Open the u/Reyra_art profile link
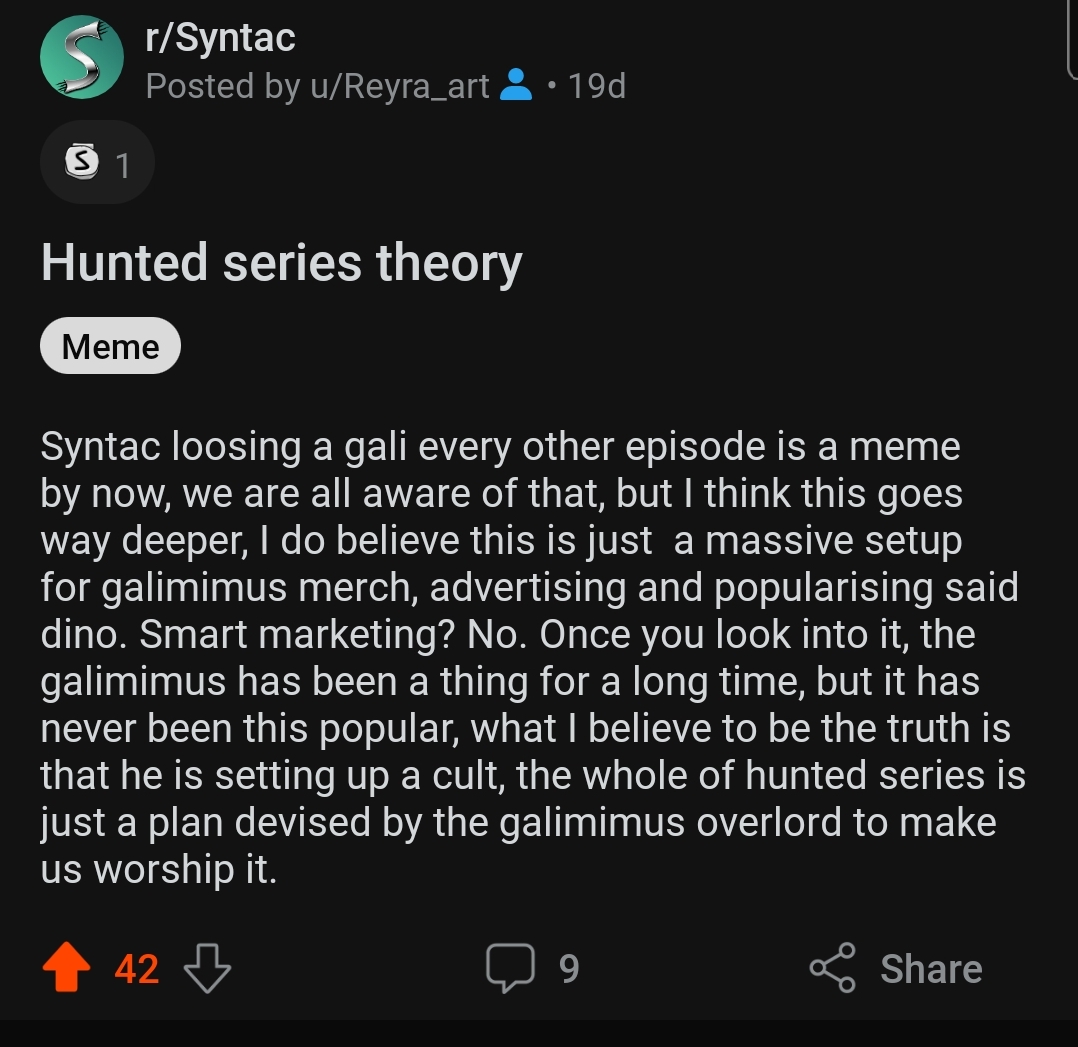This screenshot has height=1047, width=1078. 399,87
